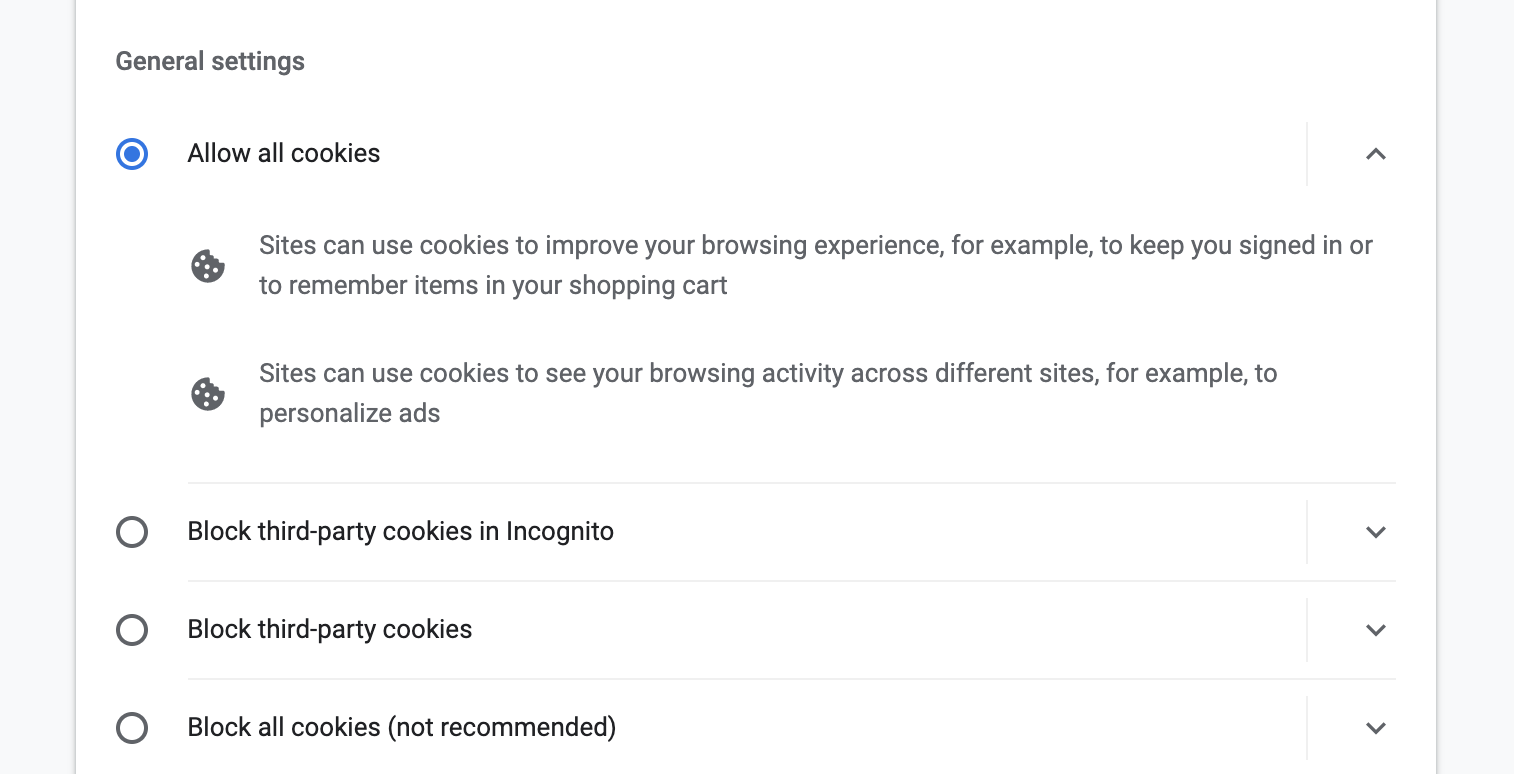Expand Block third-party cookies in Incognito details
Image resolution: width=1514 pixels, height=774 pixels.
tap(1376, 532)
